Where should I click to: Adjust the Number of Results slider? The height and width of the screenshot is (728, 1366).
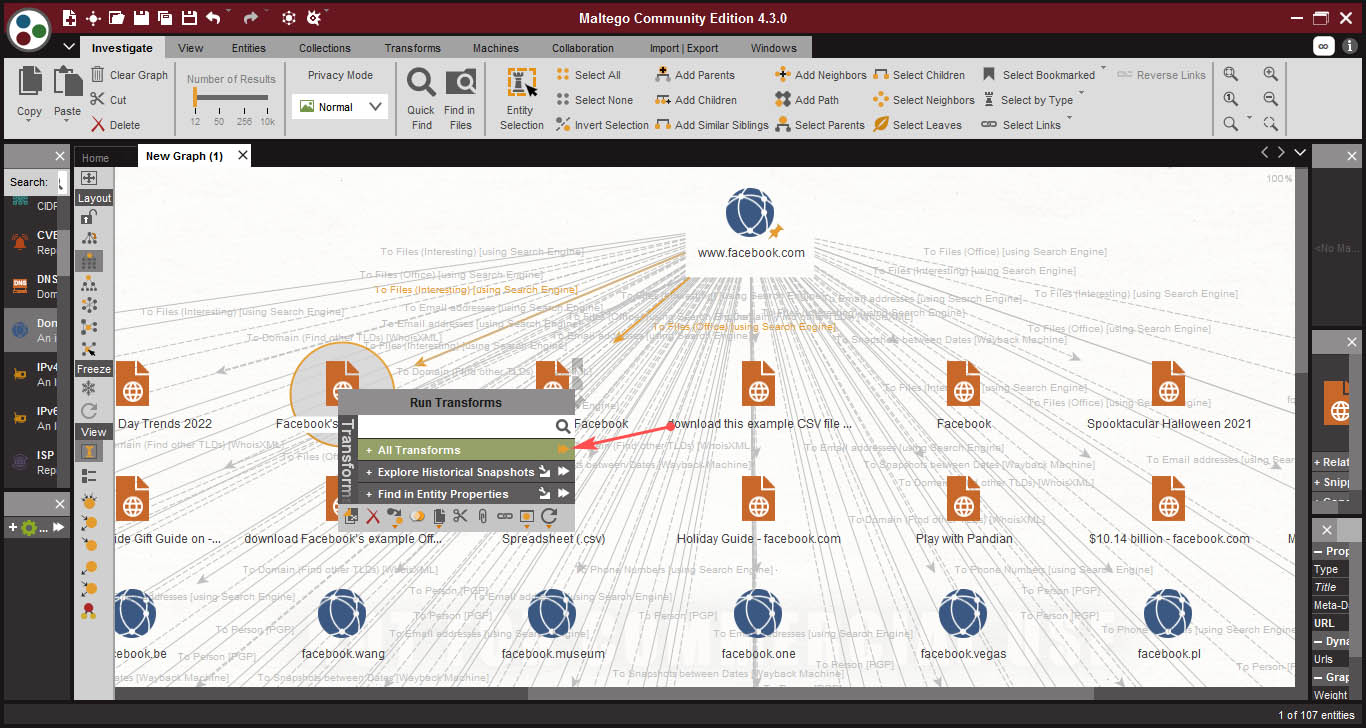pos(196,98)
